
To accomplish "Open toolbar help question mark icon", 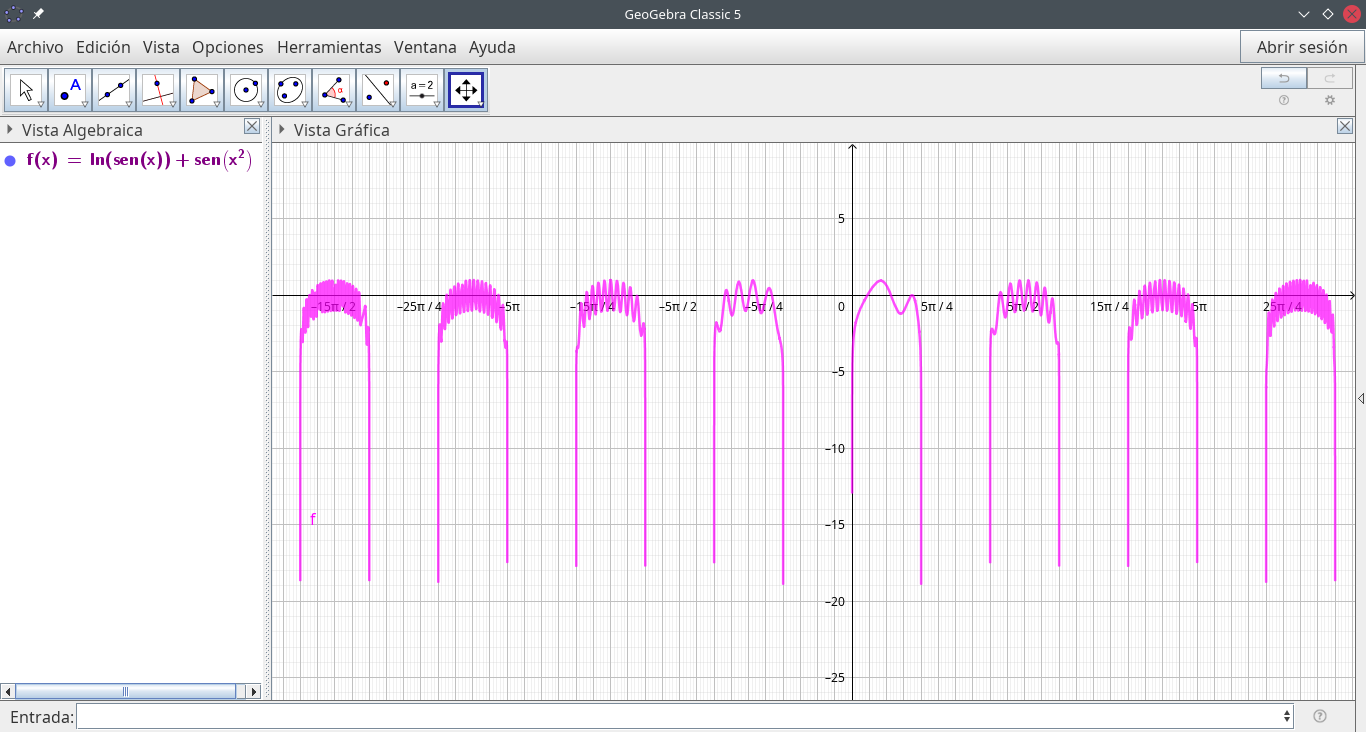I will [1284, 100].
